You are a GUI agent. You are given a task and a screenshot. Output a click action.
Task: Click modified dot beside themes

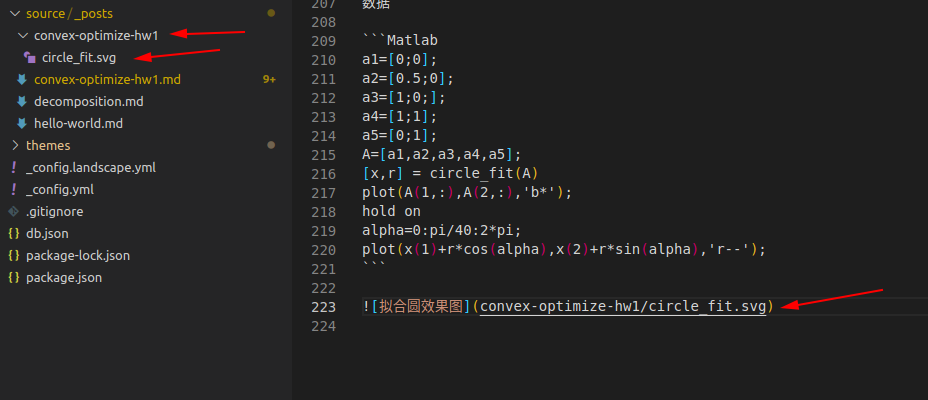[271, 144]
